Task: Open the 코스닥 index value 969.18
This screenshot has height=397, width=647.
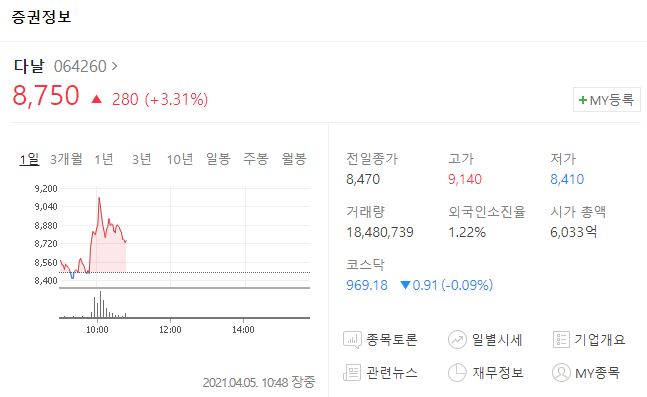Action: (367, 285)
